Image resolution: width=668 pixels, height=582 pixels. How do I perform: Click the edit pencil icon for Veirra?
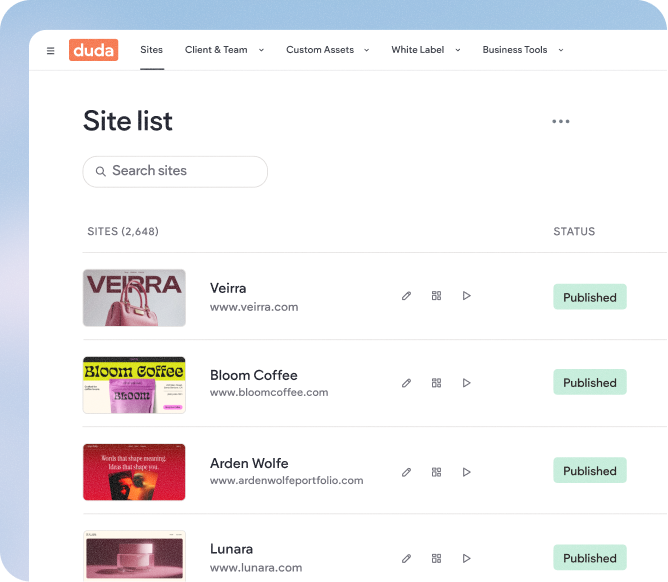tap(406, 296)
